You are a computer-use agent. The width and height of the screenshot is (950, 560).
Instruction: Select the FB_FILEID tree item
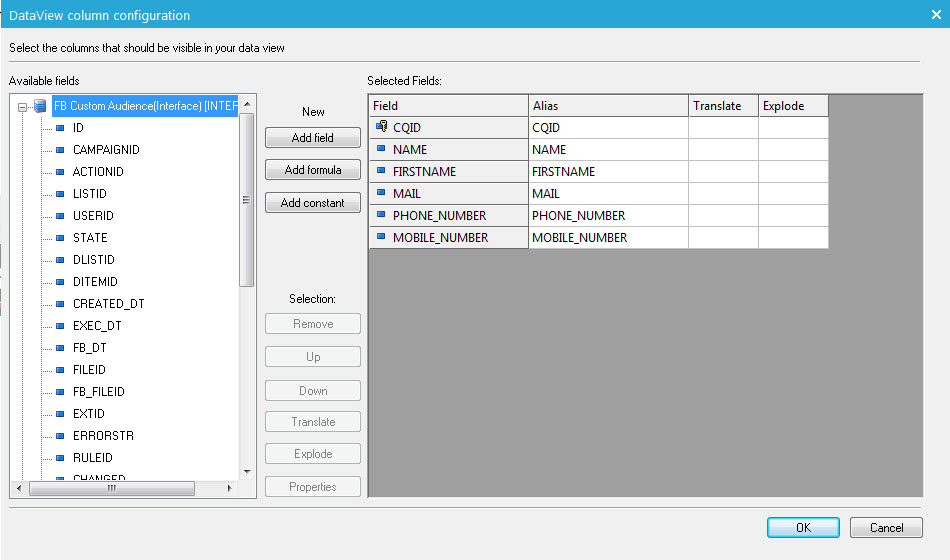pyautogui.click(x=98, y=392)
